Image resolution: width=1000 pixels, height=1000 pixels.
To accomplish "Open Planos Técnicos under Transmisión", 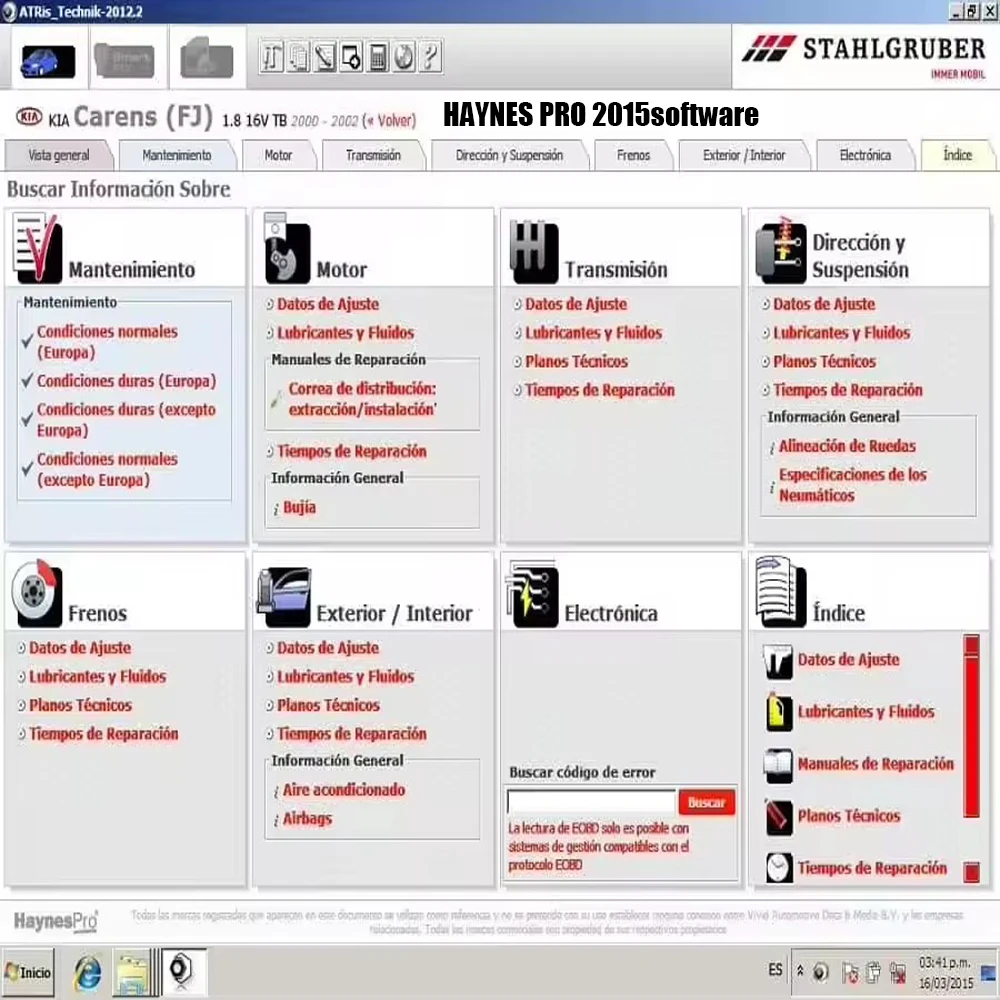I will point(577,362).
